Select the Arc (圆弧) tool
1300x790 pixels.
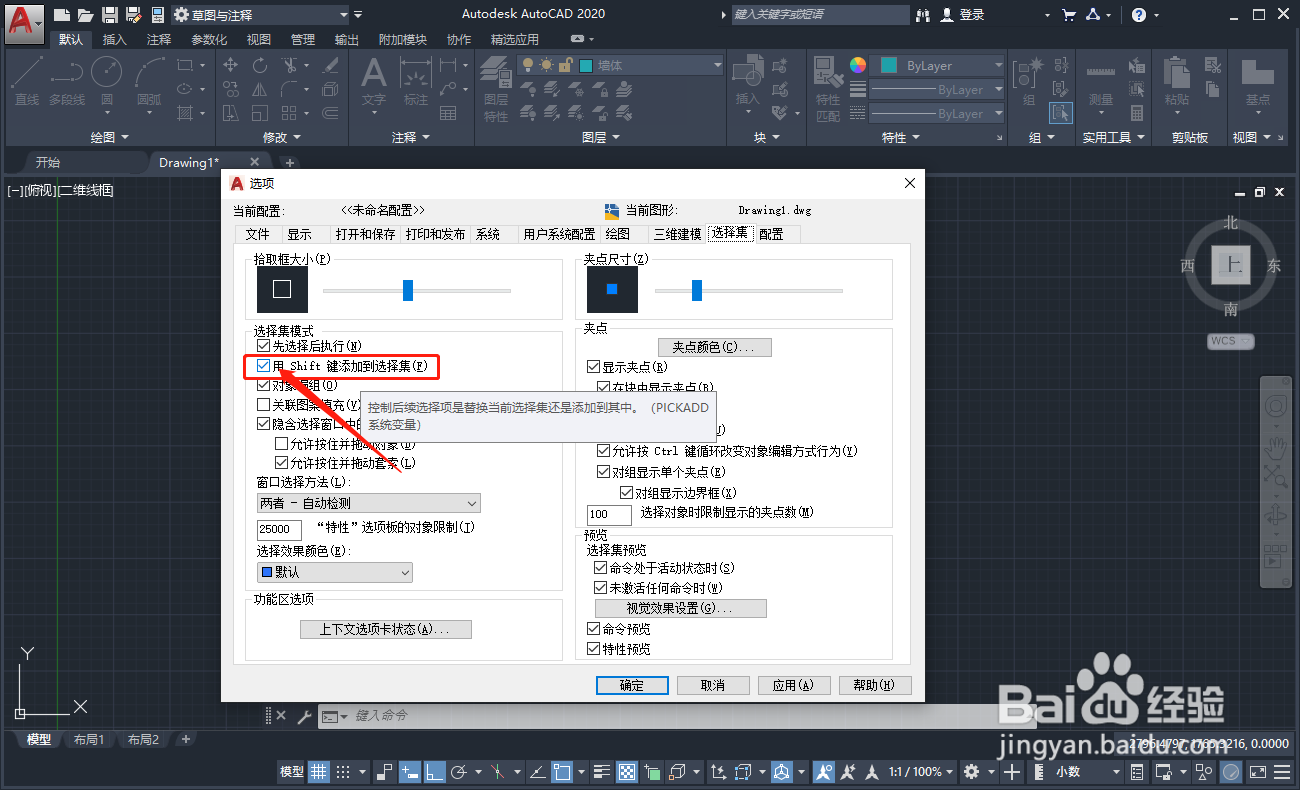[x=149, y=80]
